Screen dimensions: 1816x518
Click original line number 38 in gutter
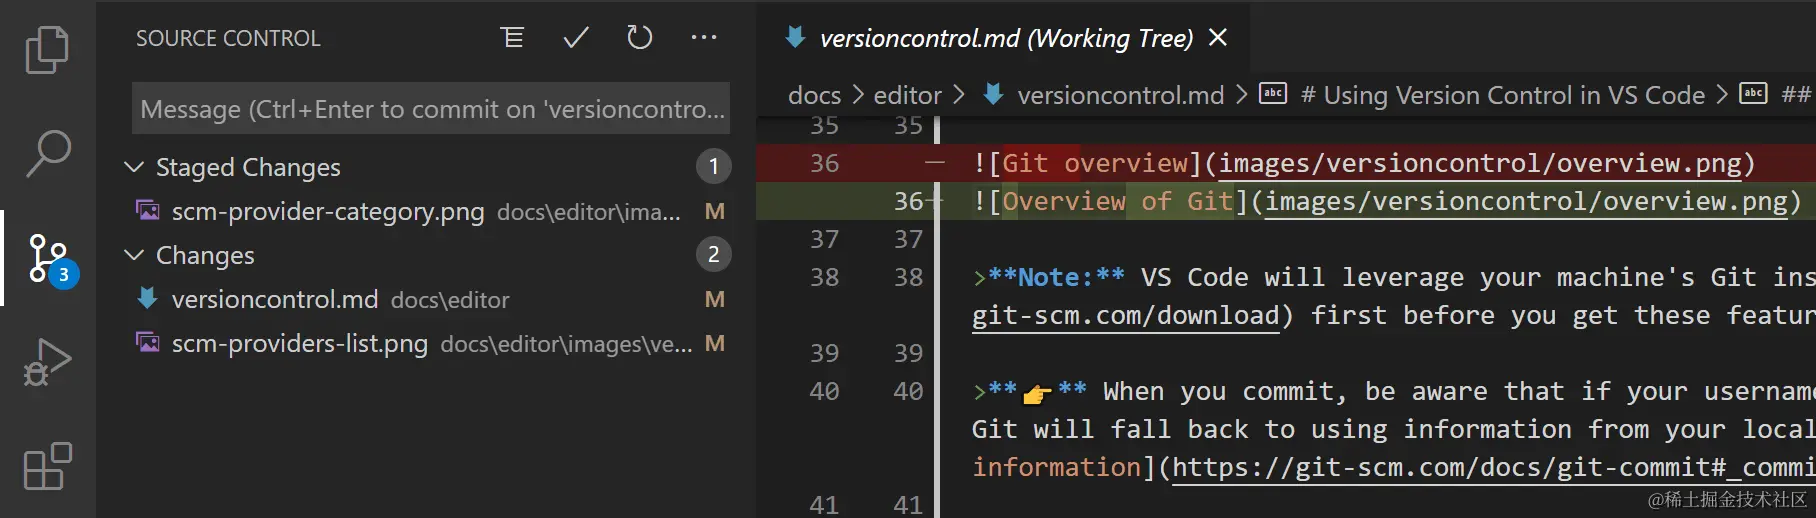click(824, 277)
